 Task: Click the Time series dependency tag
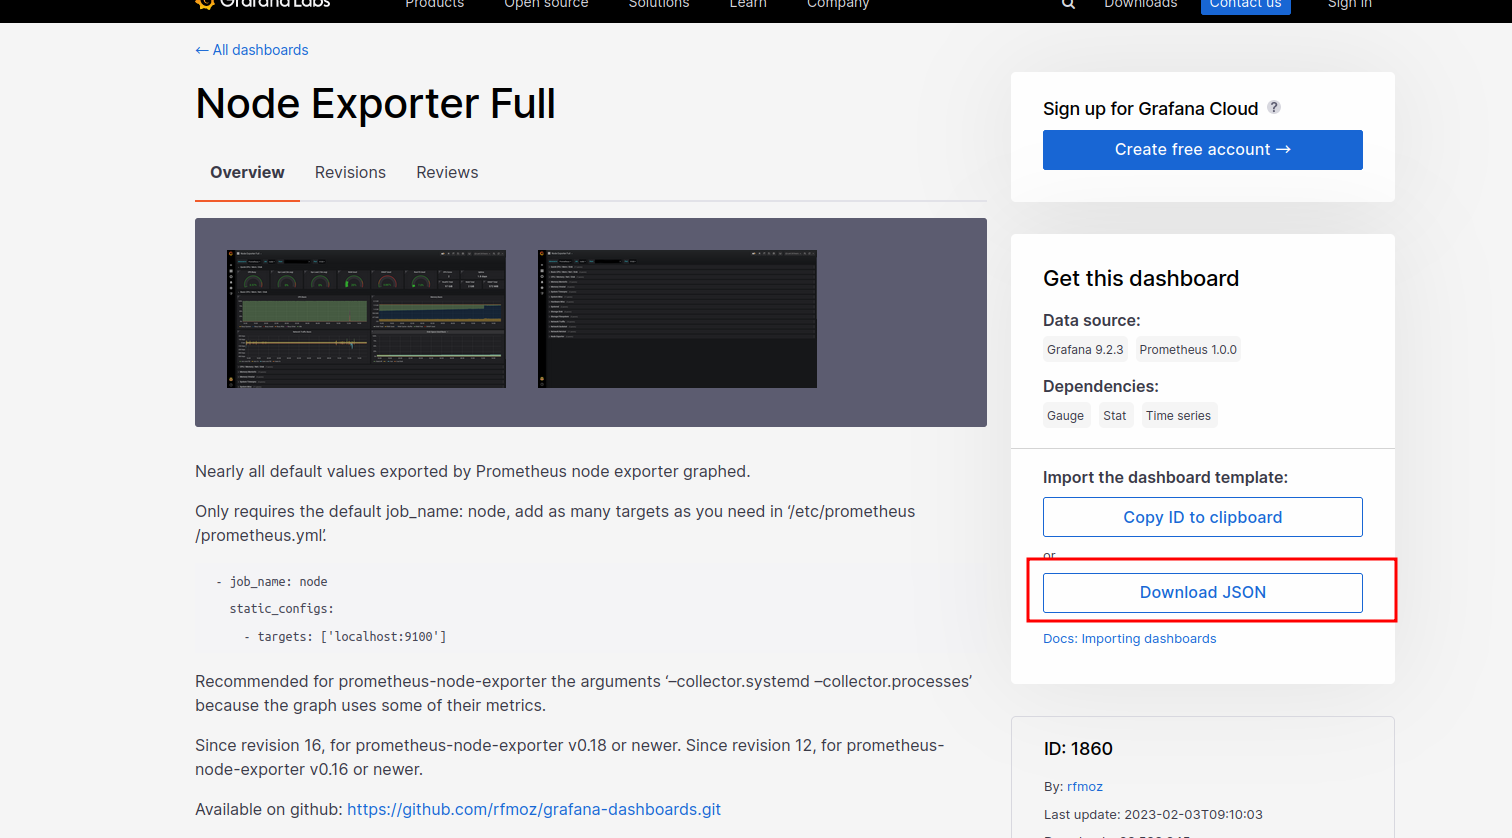click(x=1178, y=416)
